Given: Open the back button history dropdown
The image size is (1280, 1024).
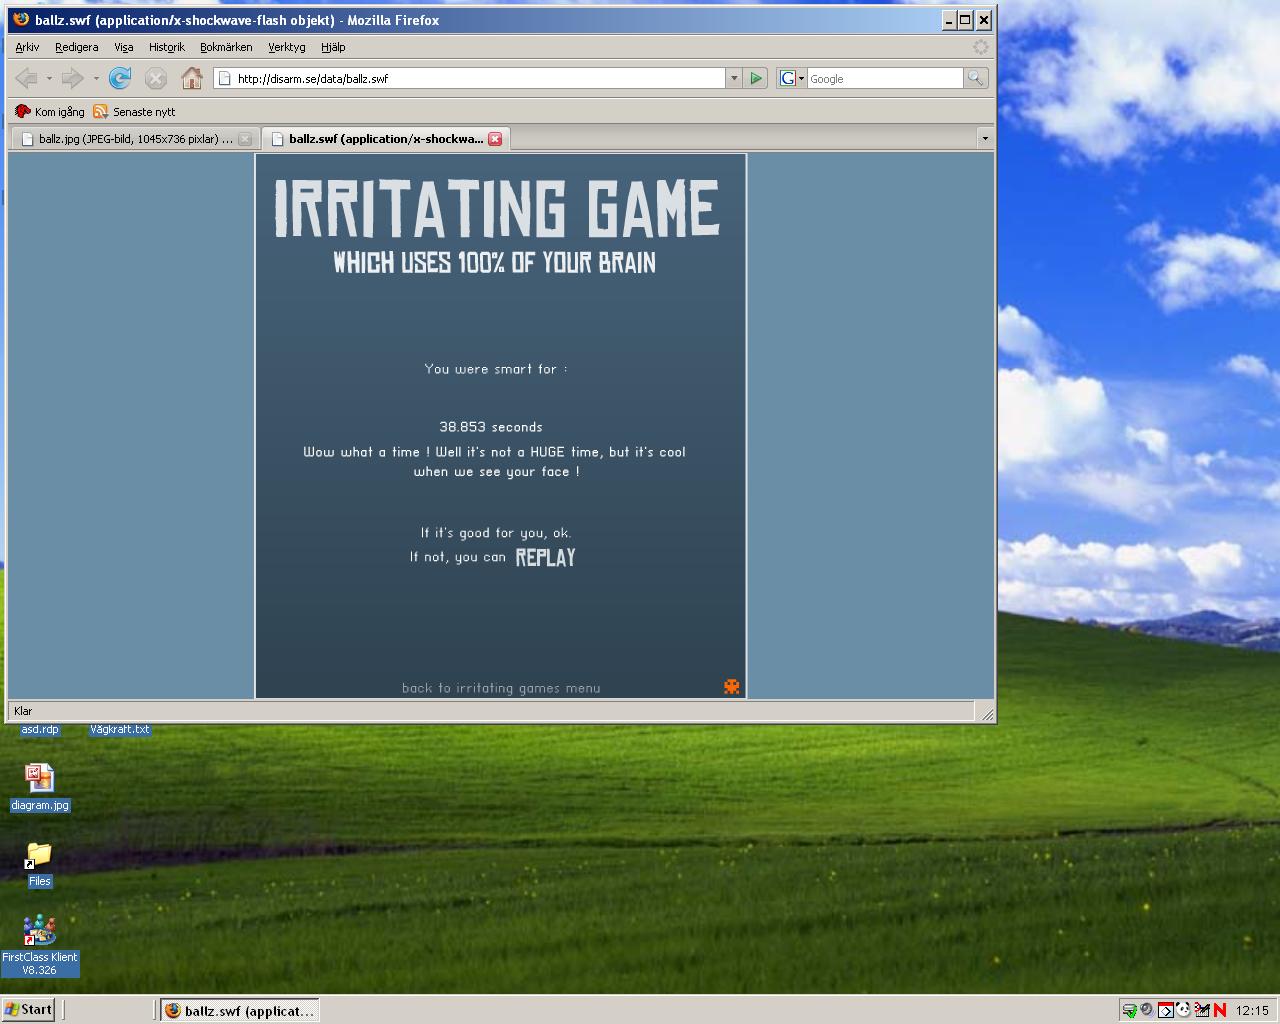Looking at the screenshot, I should (49, 78).
